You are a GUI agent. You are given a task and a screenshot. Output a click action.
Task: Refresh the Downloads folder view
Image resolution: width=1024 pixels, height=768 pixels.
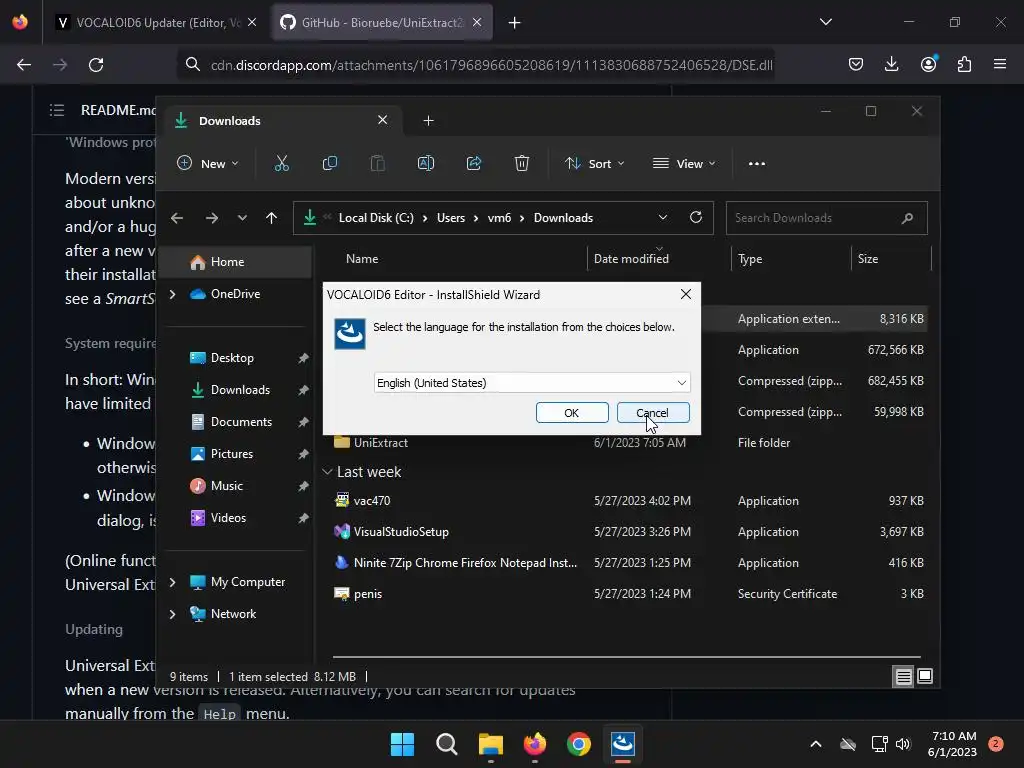(696, 217)
